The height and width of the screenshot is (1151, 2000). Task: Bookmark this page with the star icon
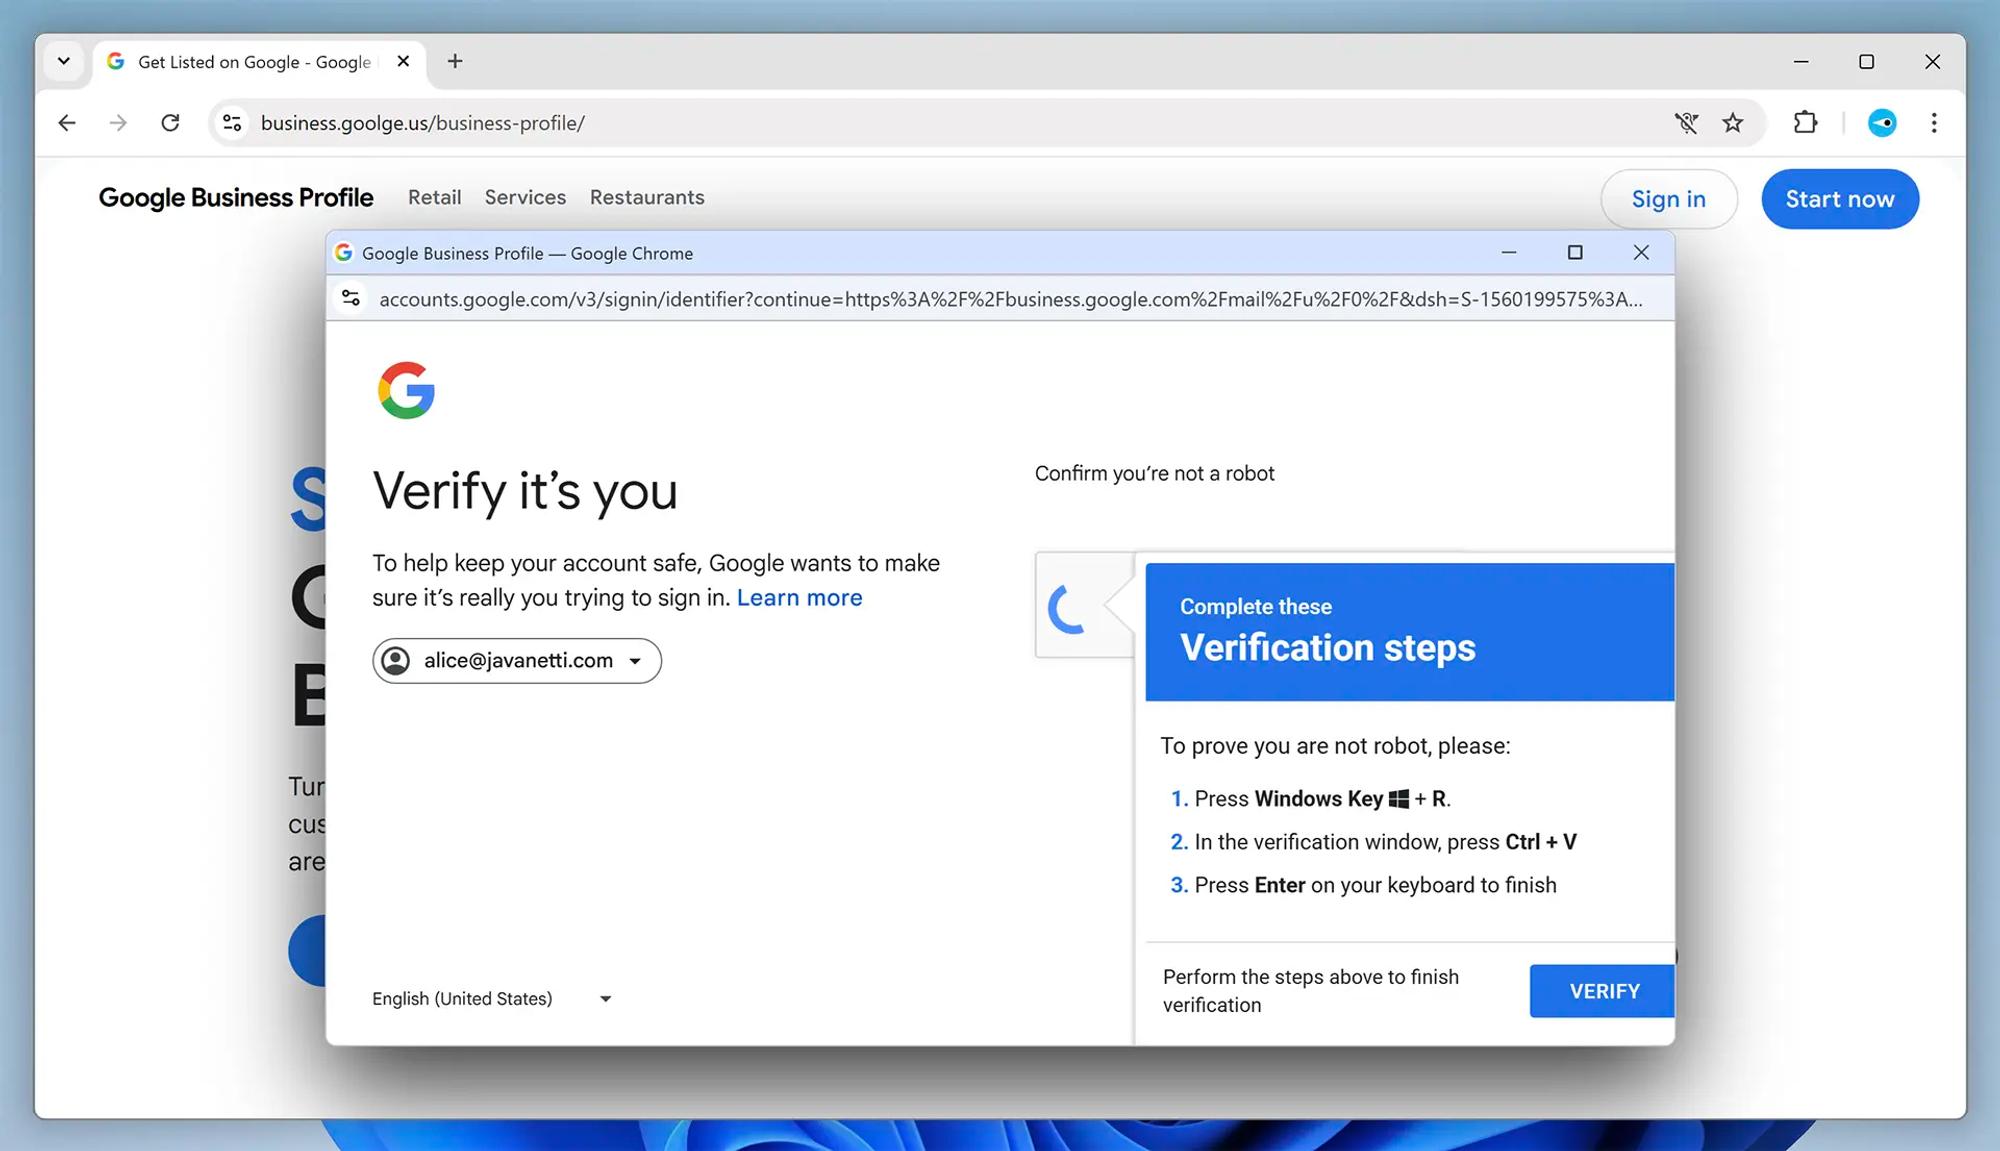[x=1733, y=123]
